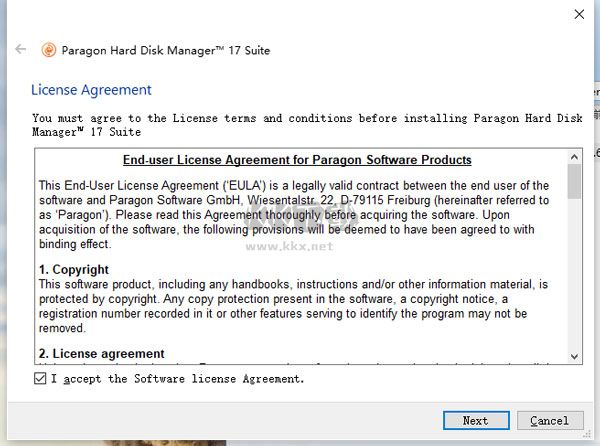600x446 pixels.
Task: Click the Paragon orange logo icon
Action: (48, 50)
